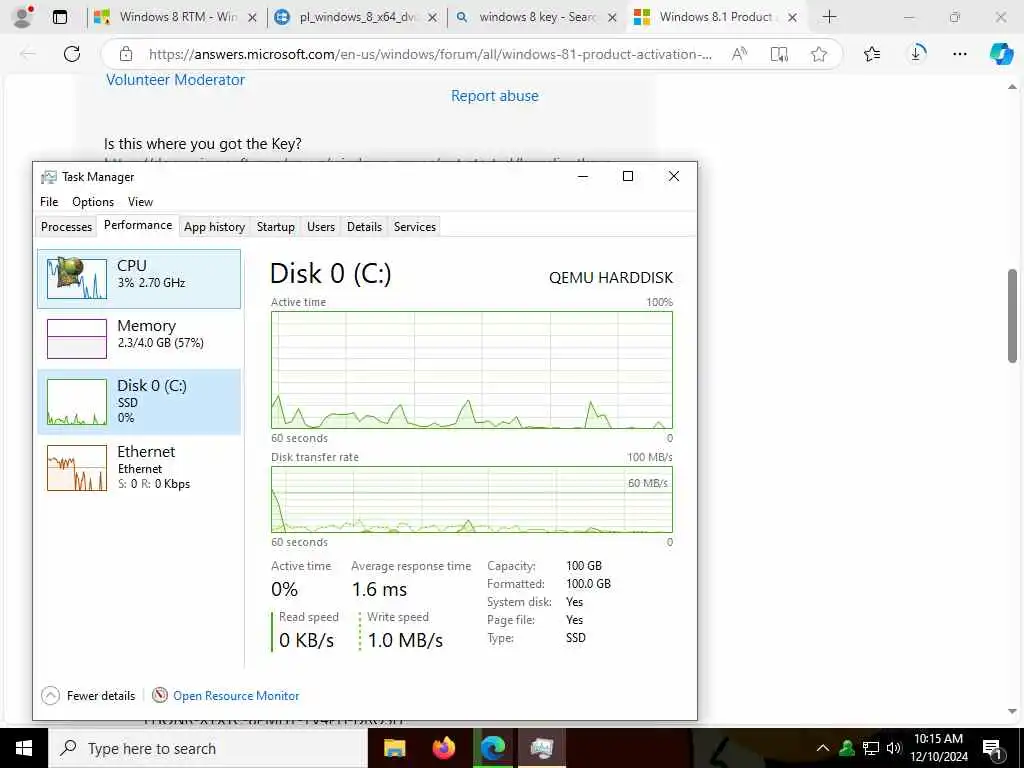Close the Windows 8.1 Product tab
Screen dimensions: 1024x768
click(x=792, y=18)
